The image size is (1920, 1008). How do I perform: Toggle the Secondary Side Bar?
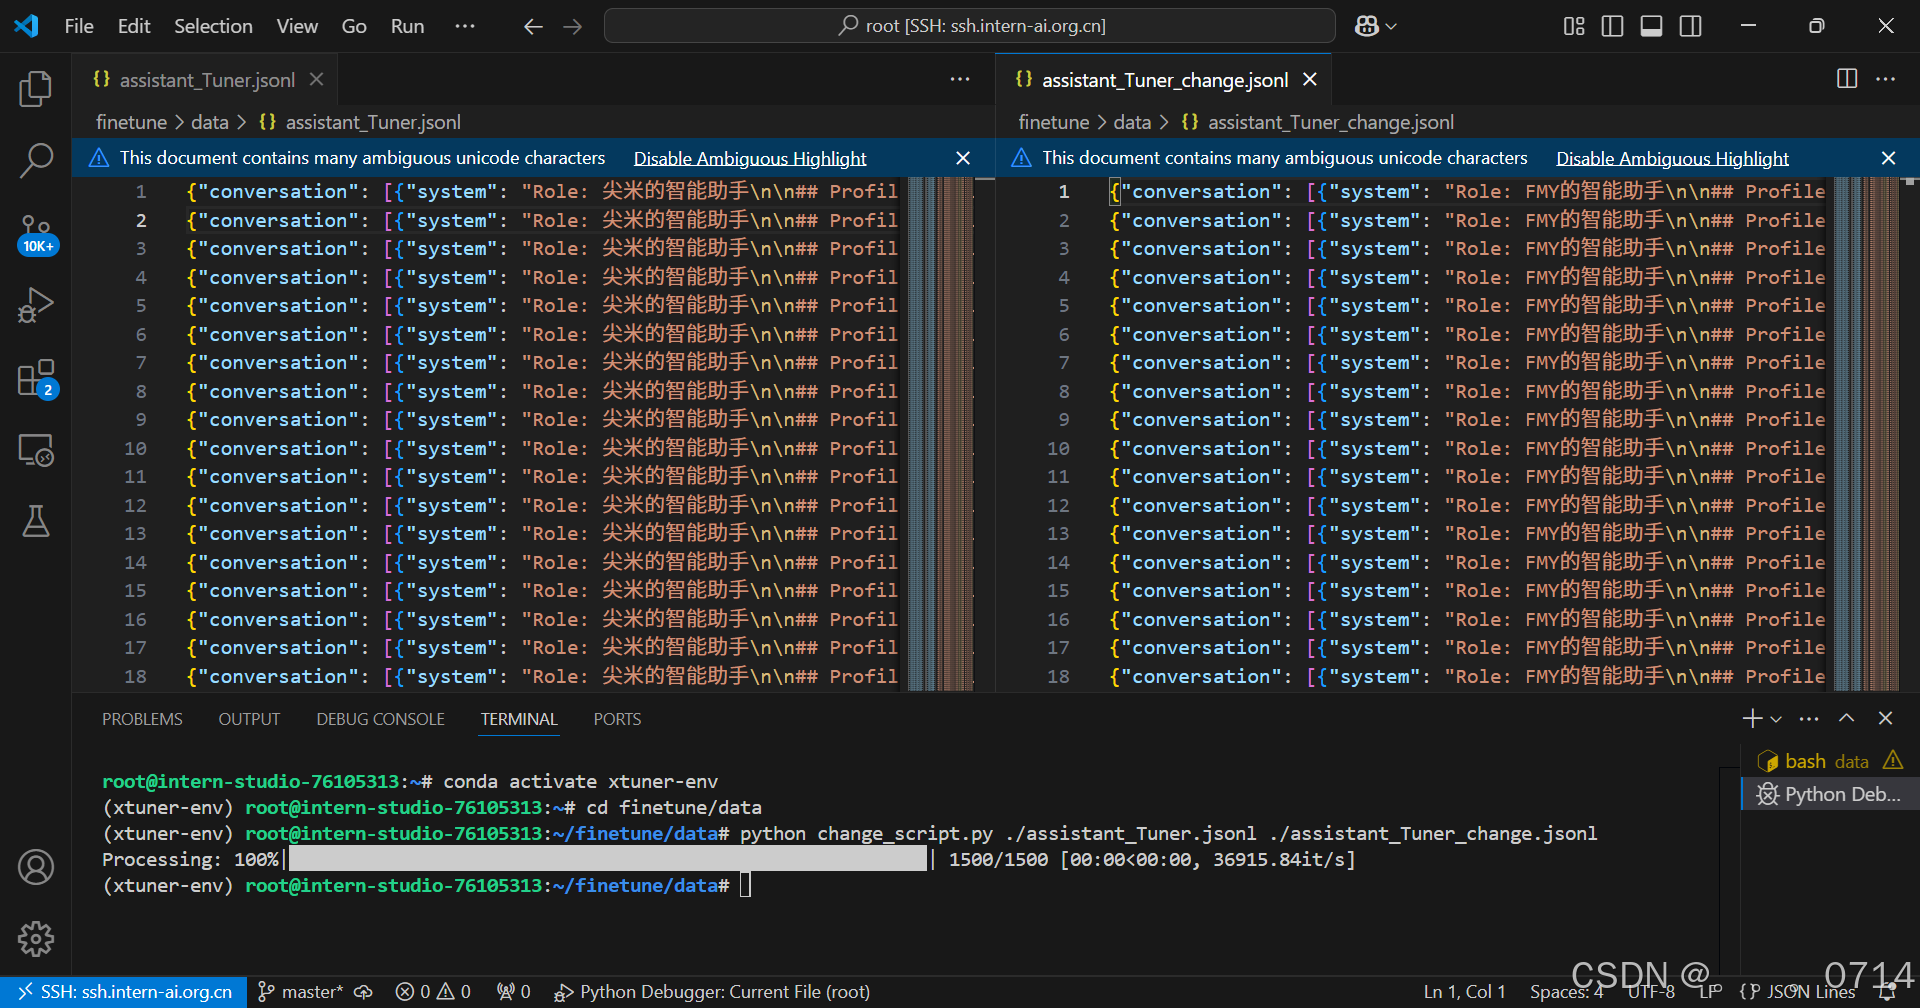(1690, 26)
